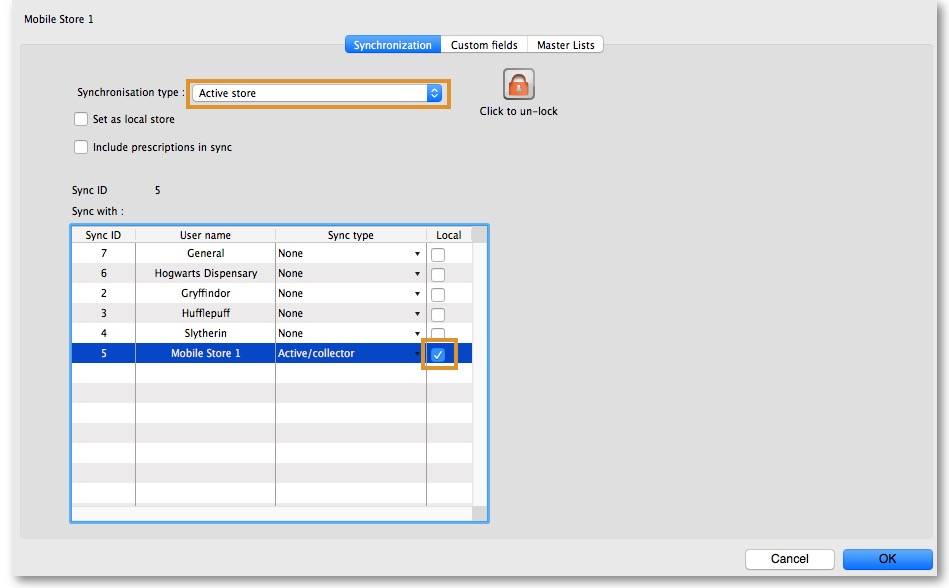Select the Synchronization tab
The width and height of the screenshot is (949, 588).
pyautogui.click(x=392, y=45)
